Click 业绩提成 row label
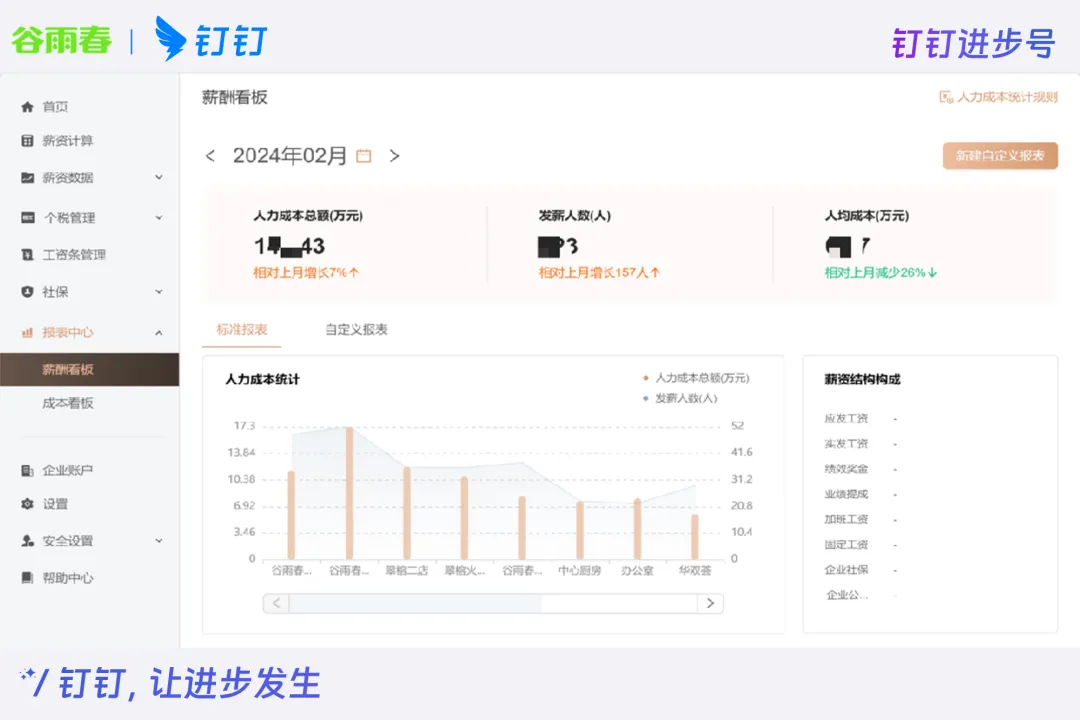 pos(847,494)
